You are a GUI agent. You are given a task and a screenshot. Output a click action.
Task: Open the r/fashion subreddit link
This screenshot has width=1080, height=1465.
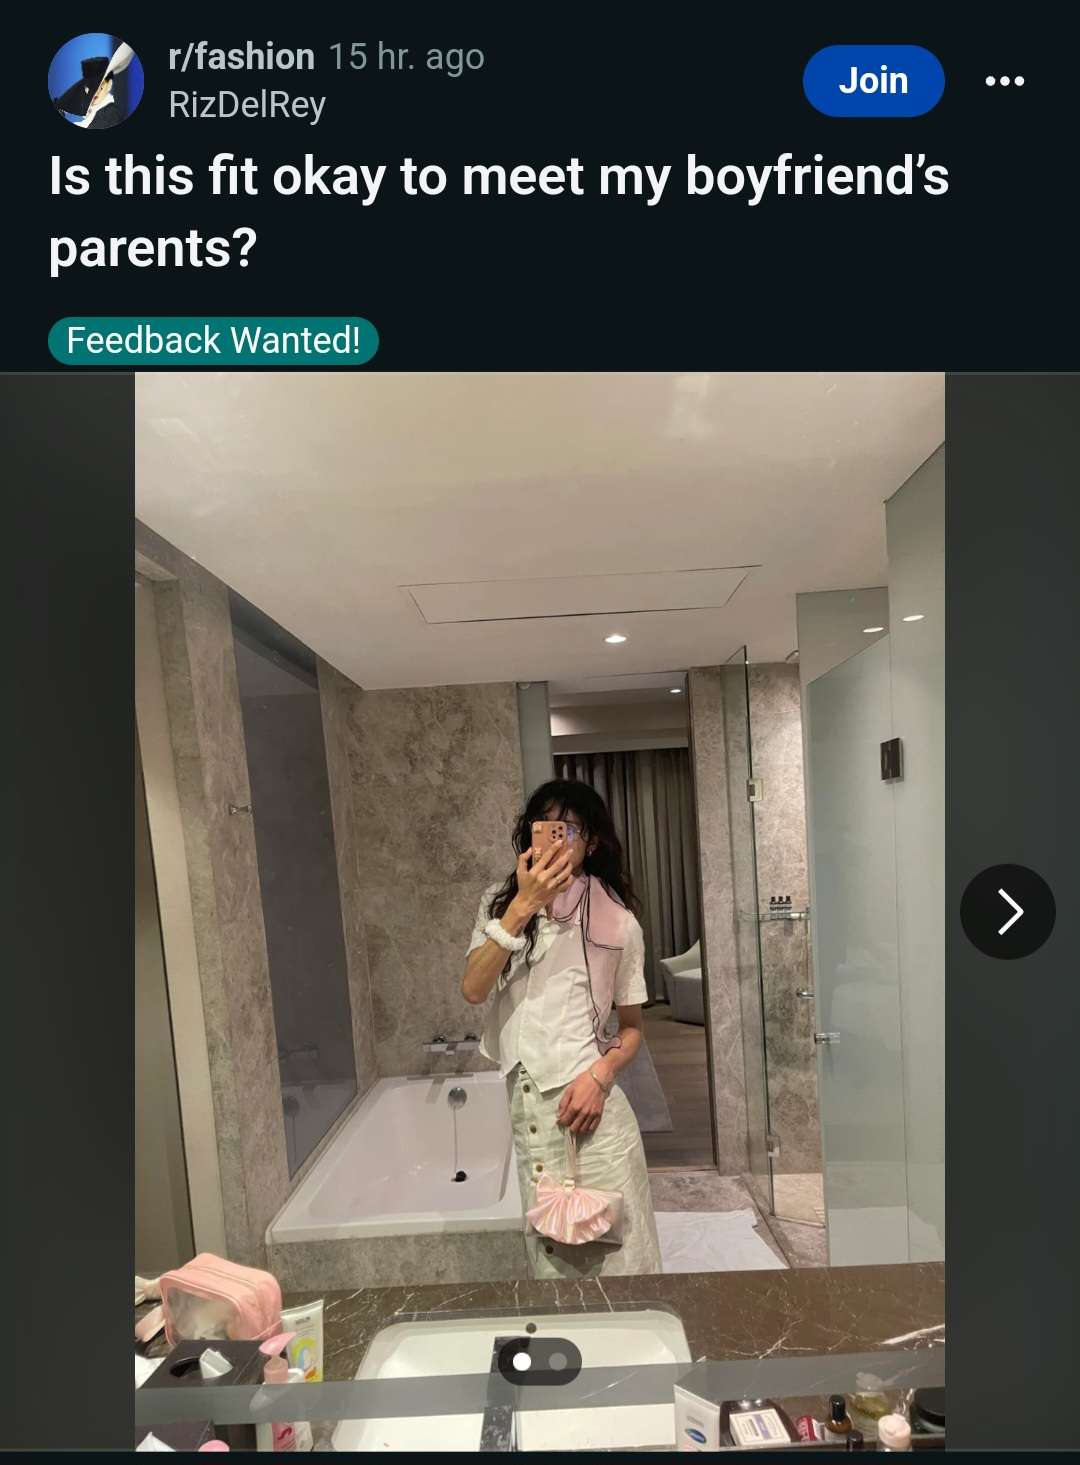tap(241, 57)
